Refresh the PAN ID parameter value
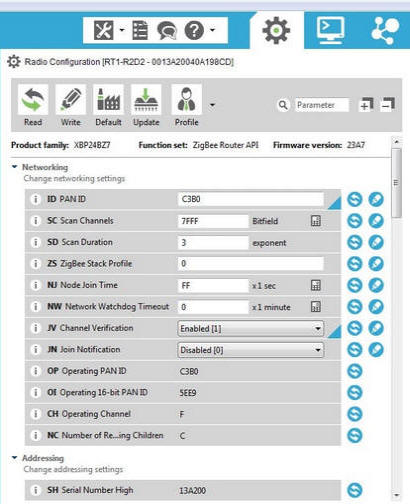The height and width of the screenshot is (504, 410). click(x=355, y=199)
